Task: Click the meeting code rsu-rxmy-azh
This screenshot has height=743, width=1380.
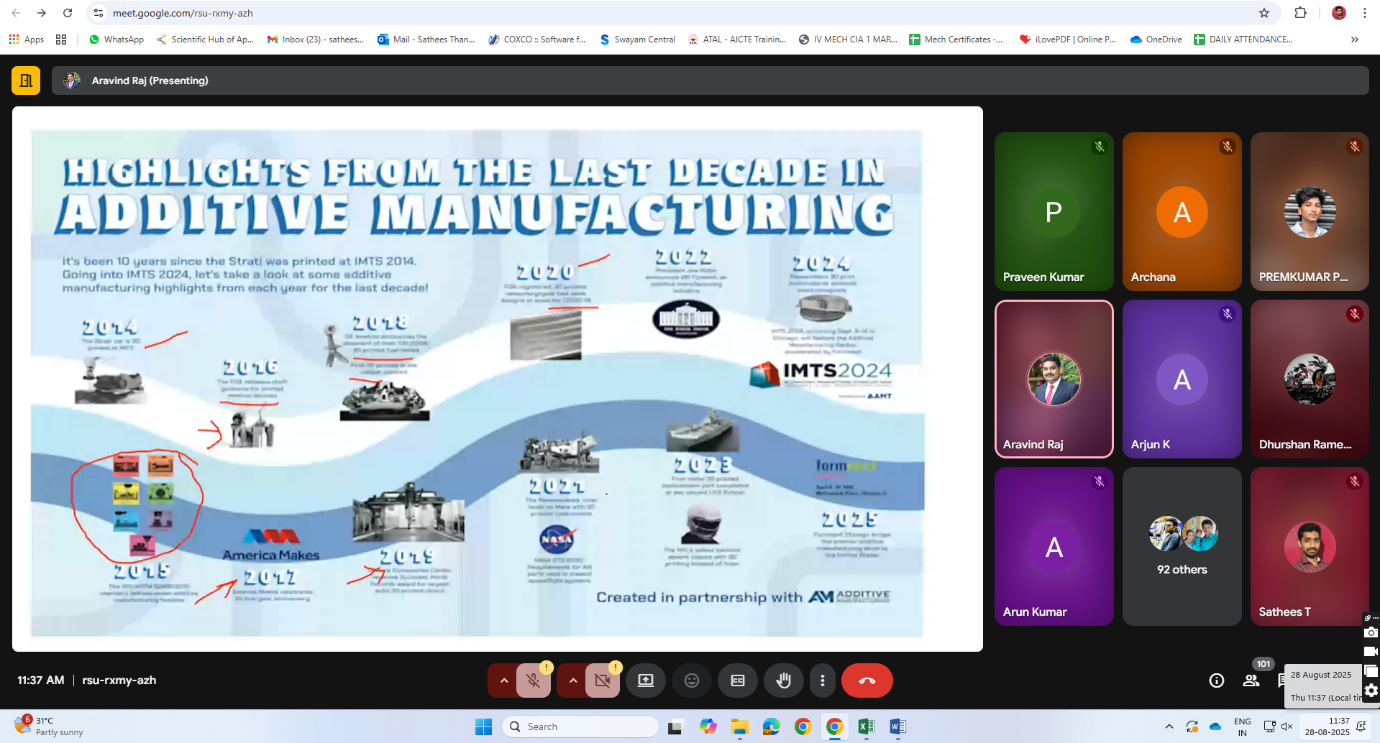Action: 119,680
